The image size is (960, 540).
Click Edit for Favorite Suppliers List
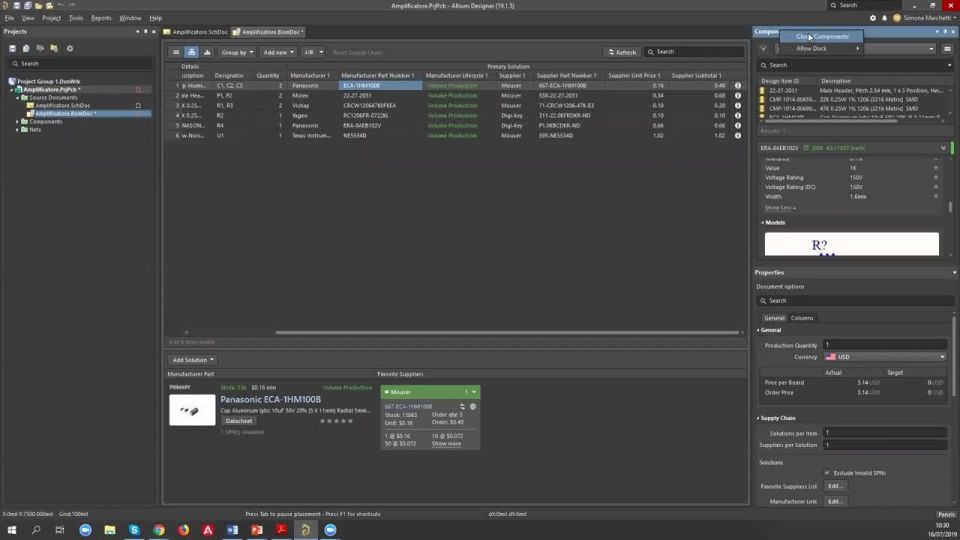point(835,486)
